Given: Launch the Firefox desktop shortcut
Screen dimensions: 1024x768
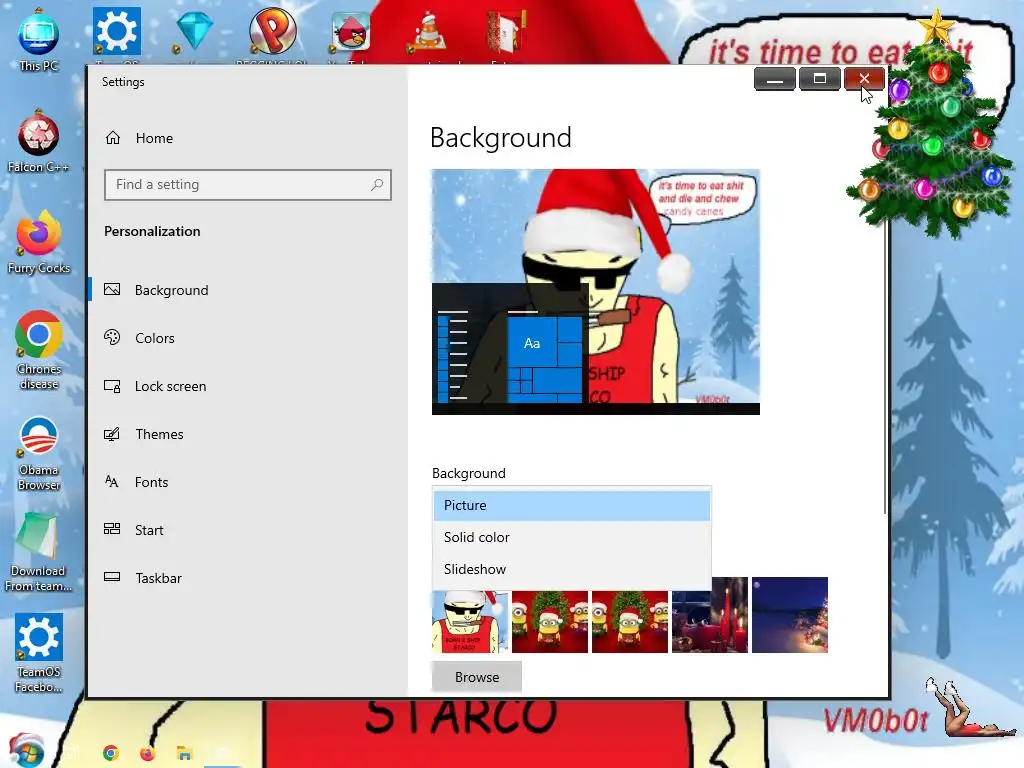Looking at the screenshot, I should 39,242.
